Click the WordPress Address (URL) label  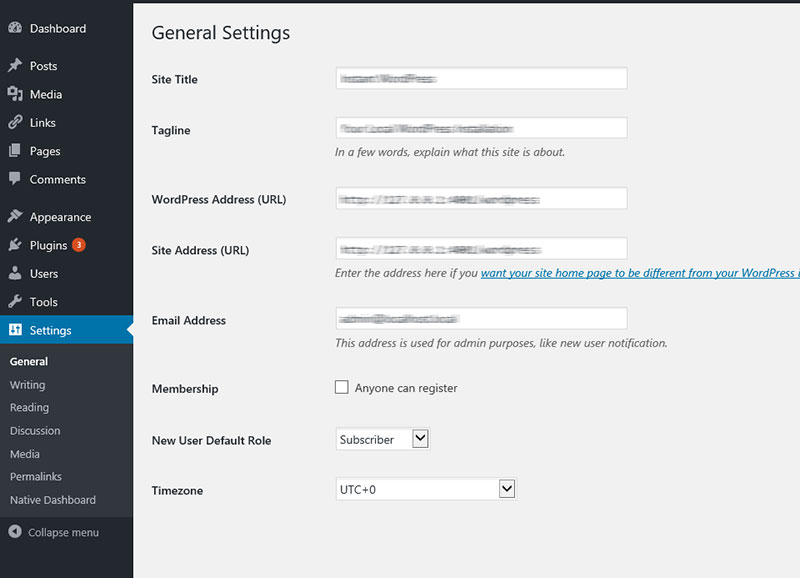pyautogui.click(x=219, y=199)
